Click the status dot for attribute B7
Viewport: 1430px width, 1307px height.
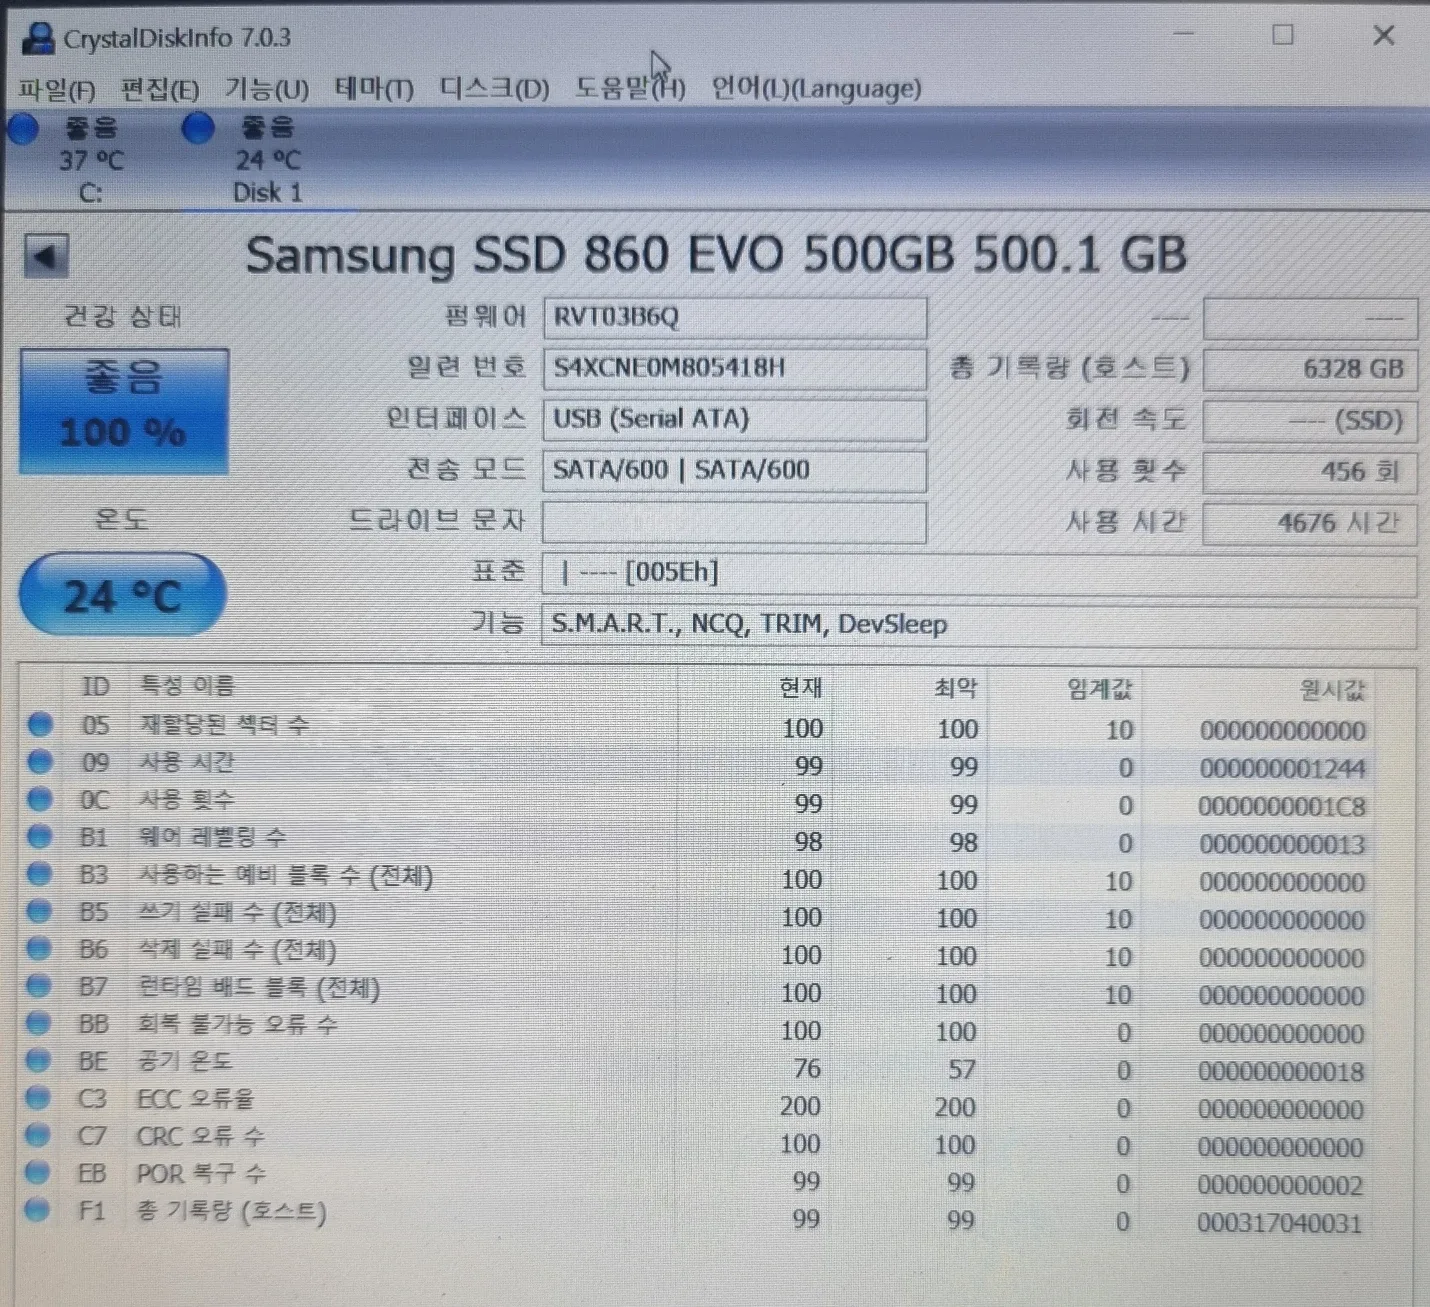click(x=39, y=986)
